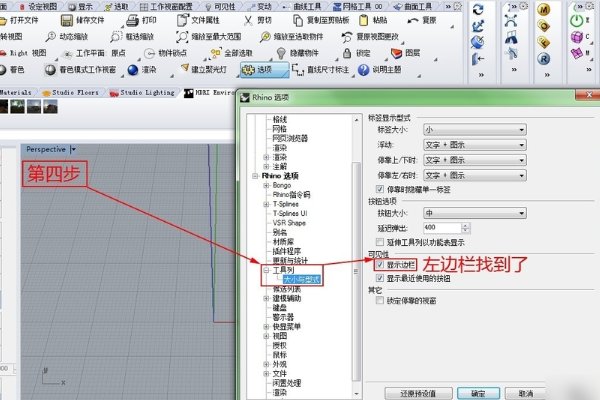Image resolution: width=600 pixels, height=400 pixels.
Task: Click the 选项 options gear button
Action: pyautogui.click(x=264, y=70)
